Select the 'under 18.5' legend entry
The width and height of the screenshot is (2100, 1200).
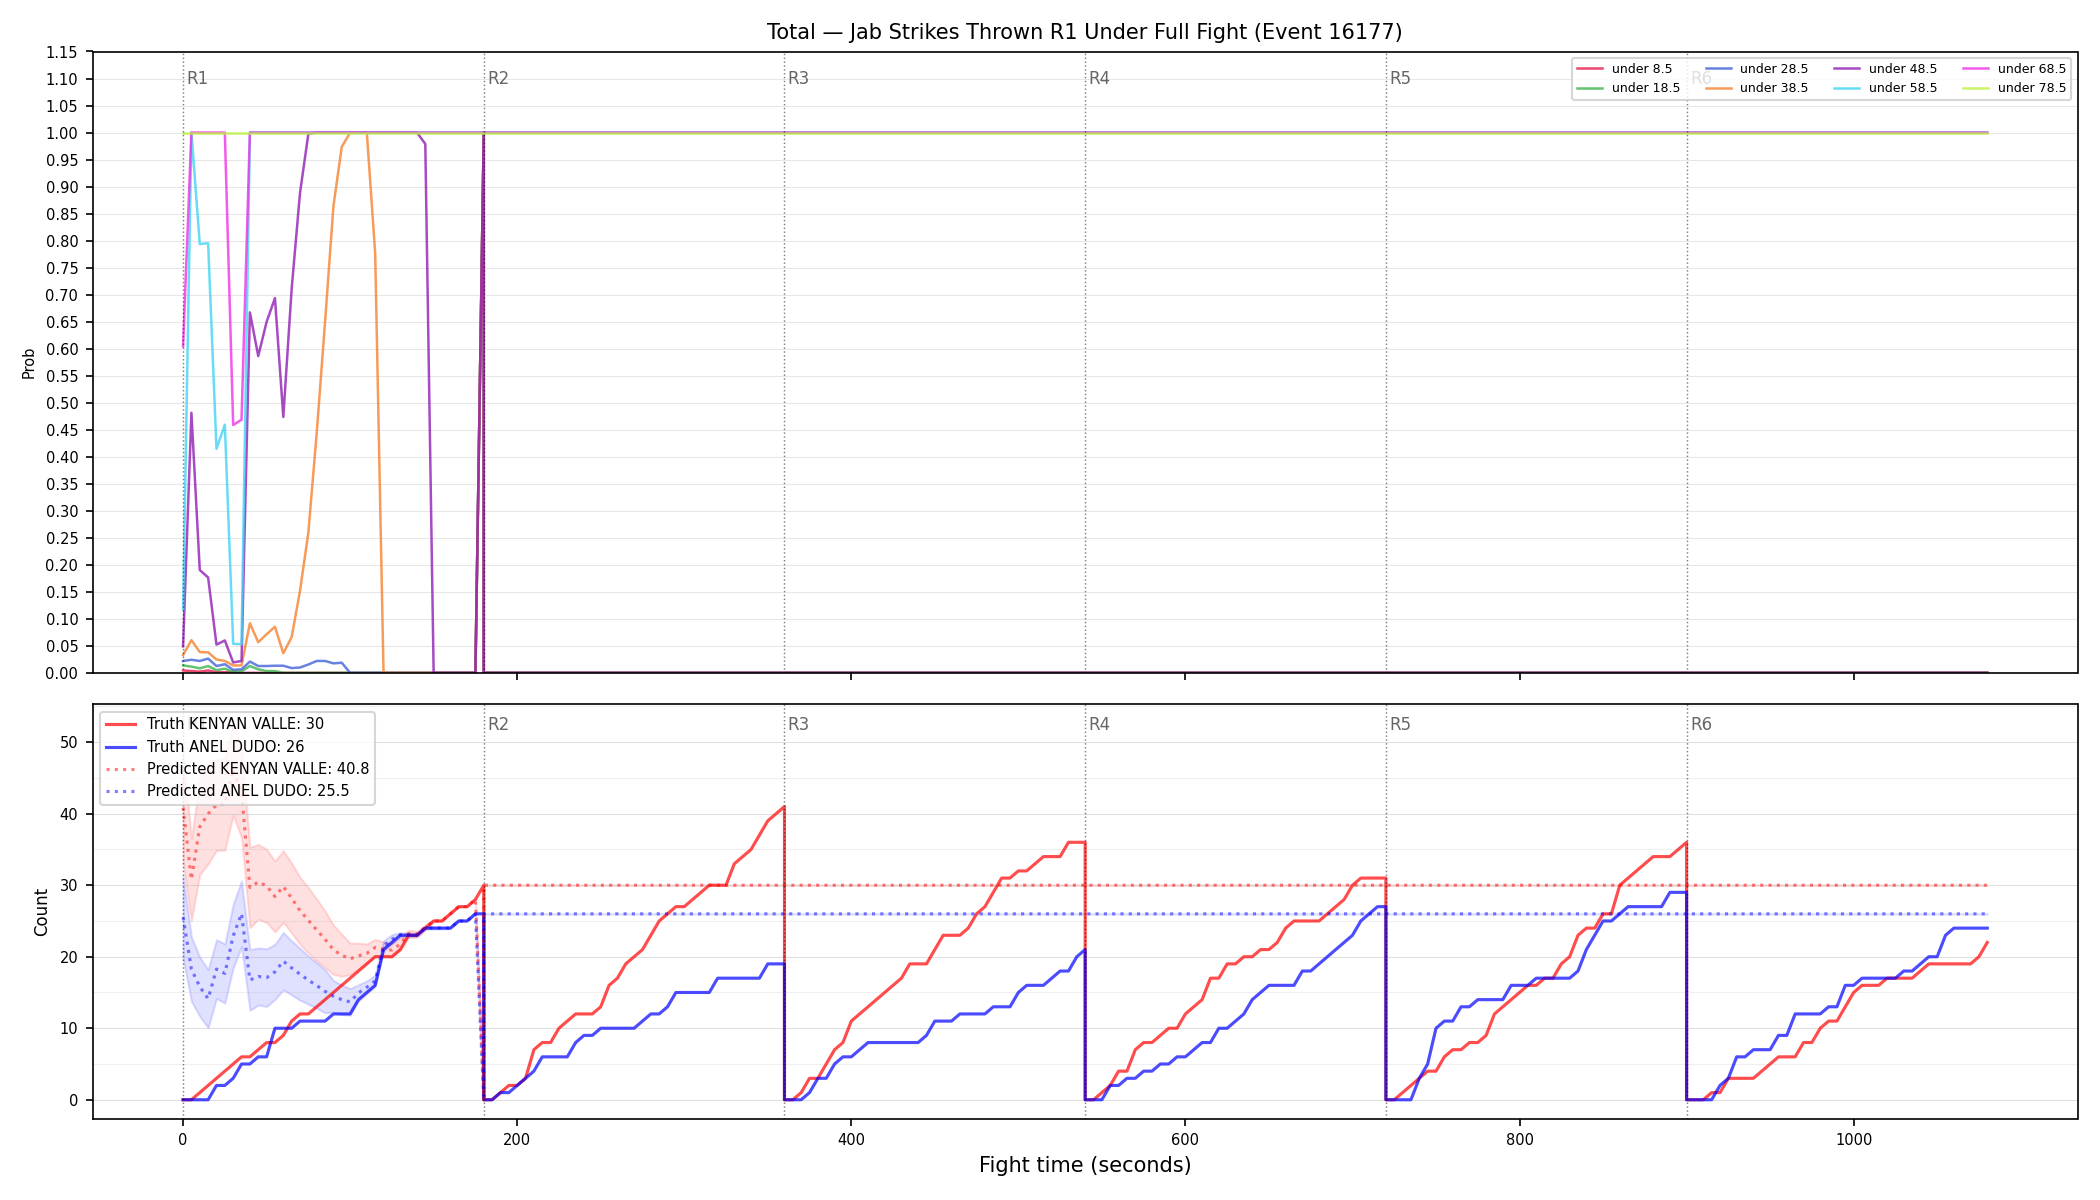(x=1628, y=88)
